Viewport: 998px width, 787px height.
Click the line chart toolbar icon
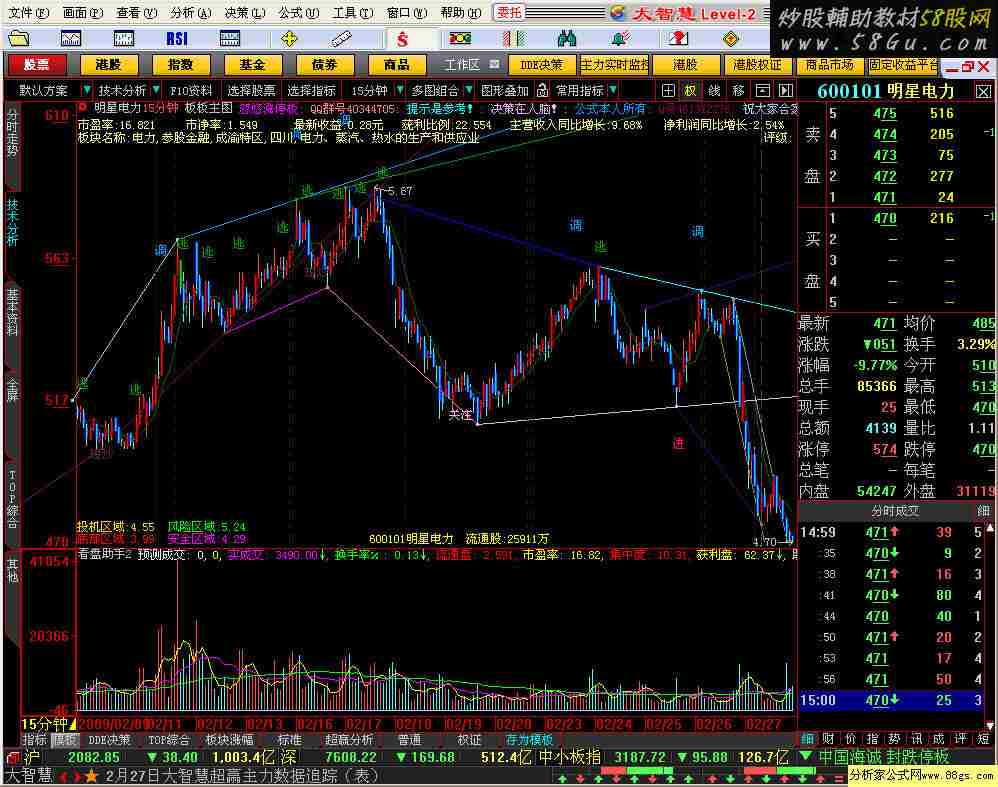pyautogui.click(x=71, y=39)
